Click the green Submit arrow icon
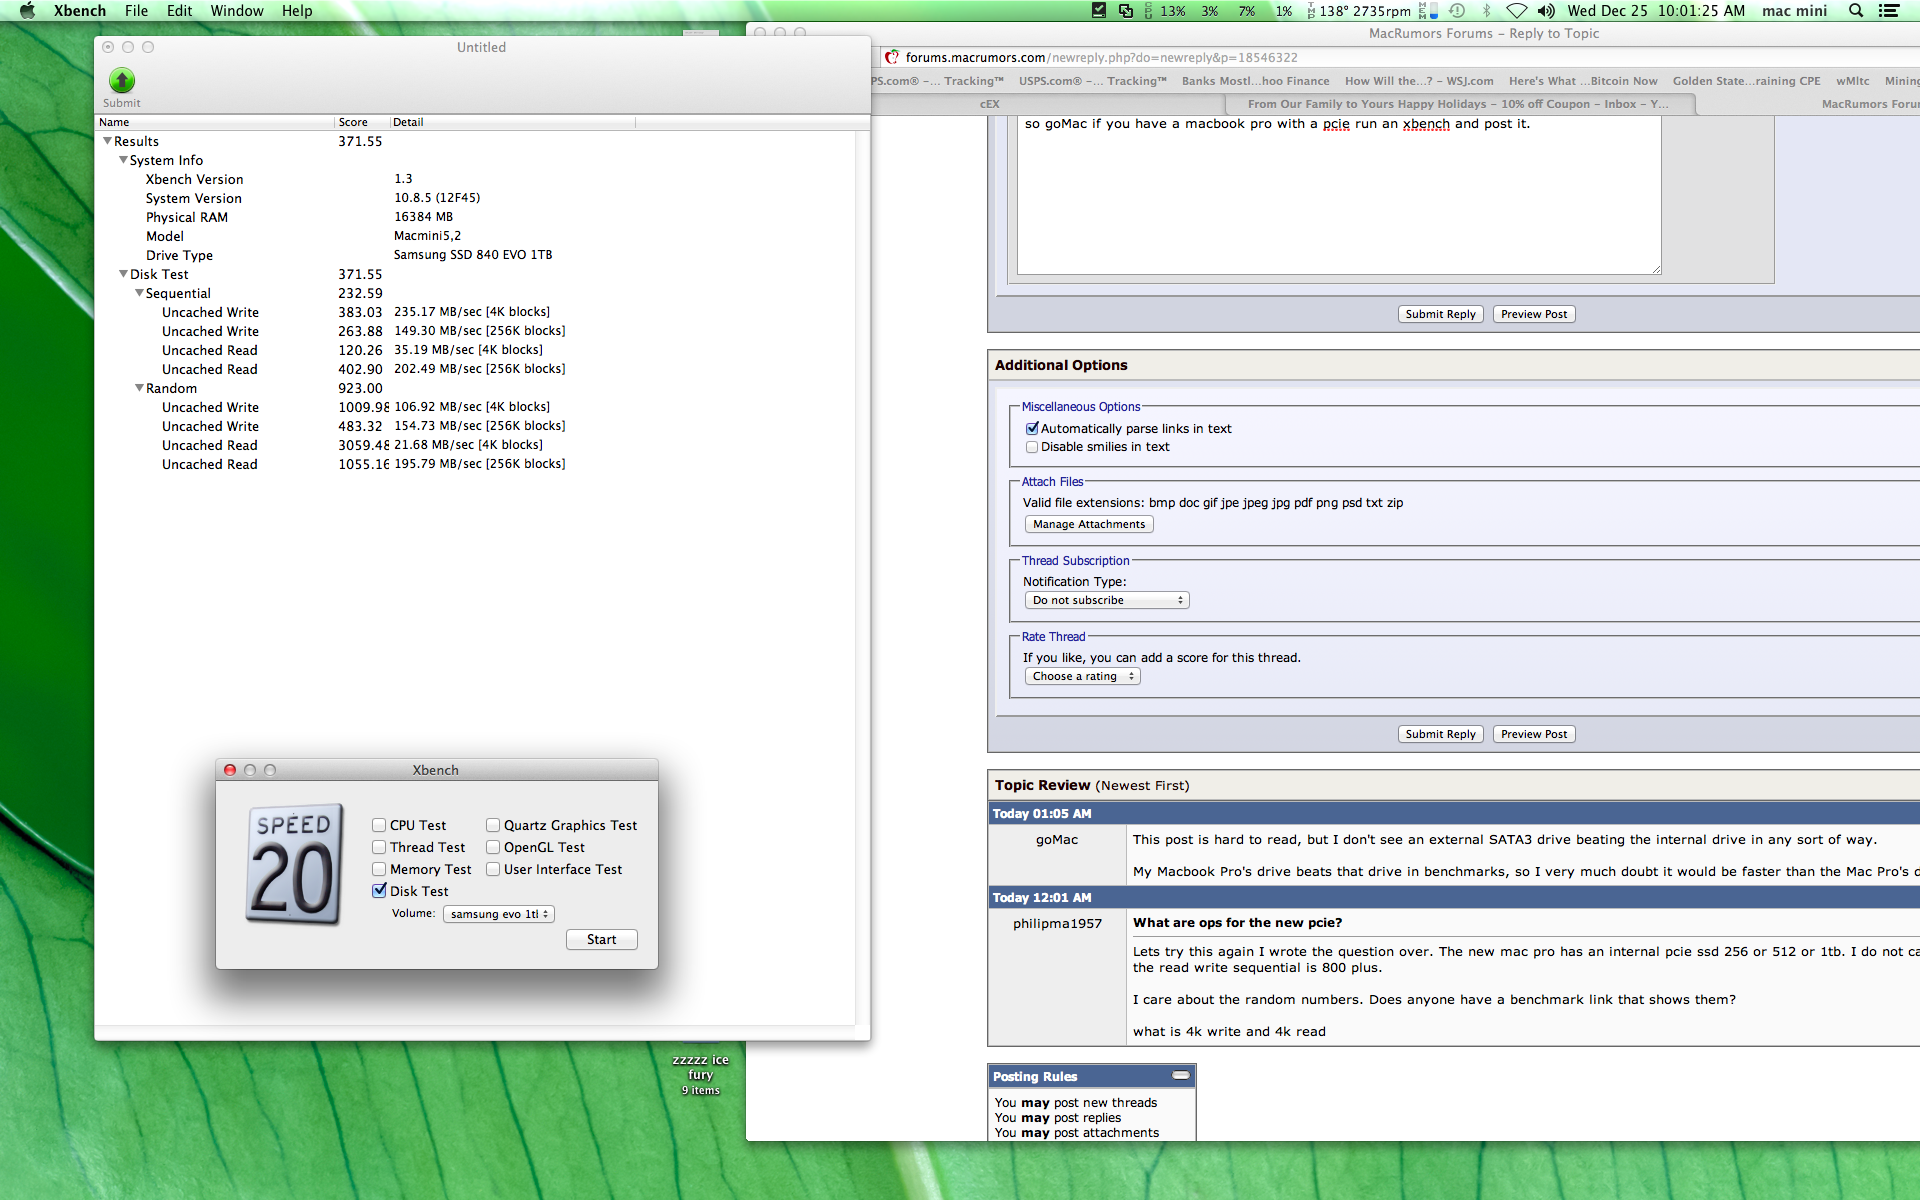 (x=121, y=80)
